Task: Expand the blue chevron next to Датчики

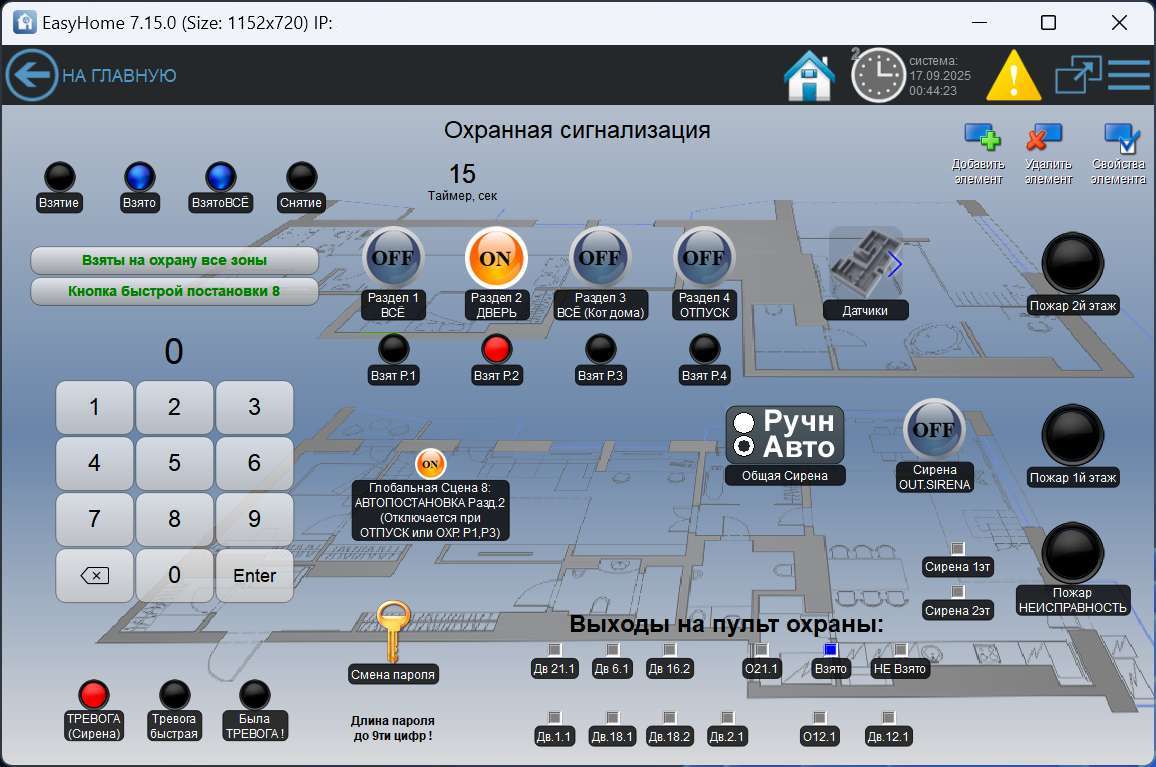Action: click(x=897, y=264)
